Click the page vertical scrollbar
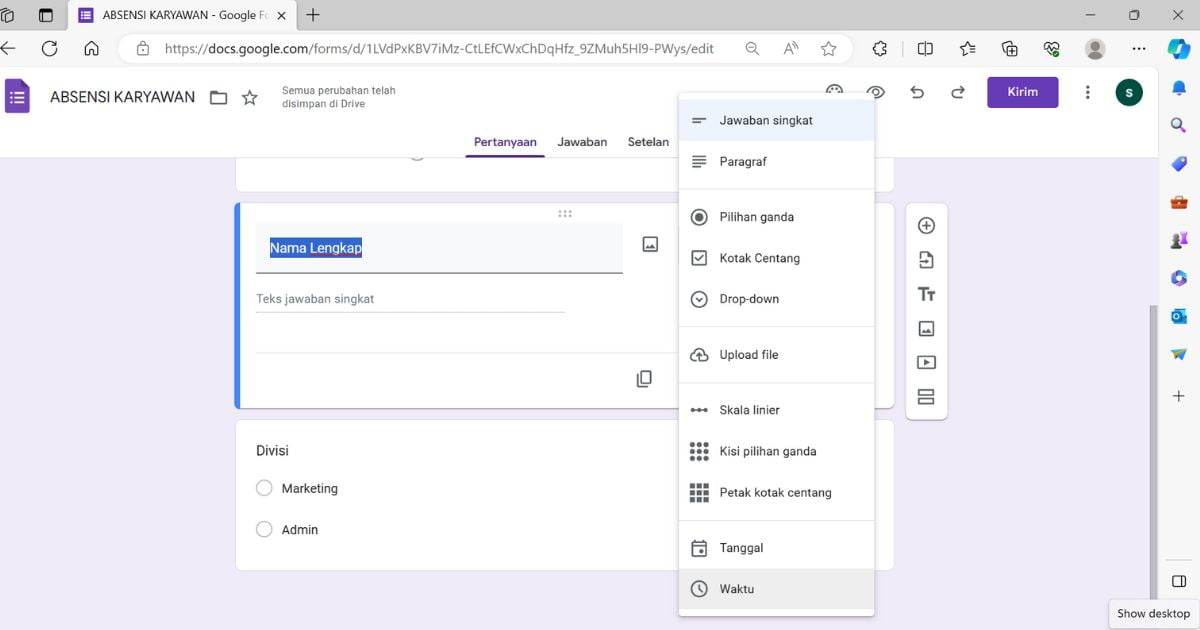 point(1152,450)
